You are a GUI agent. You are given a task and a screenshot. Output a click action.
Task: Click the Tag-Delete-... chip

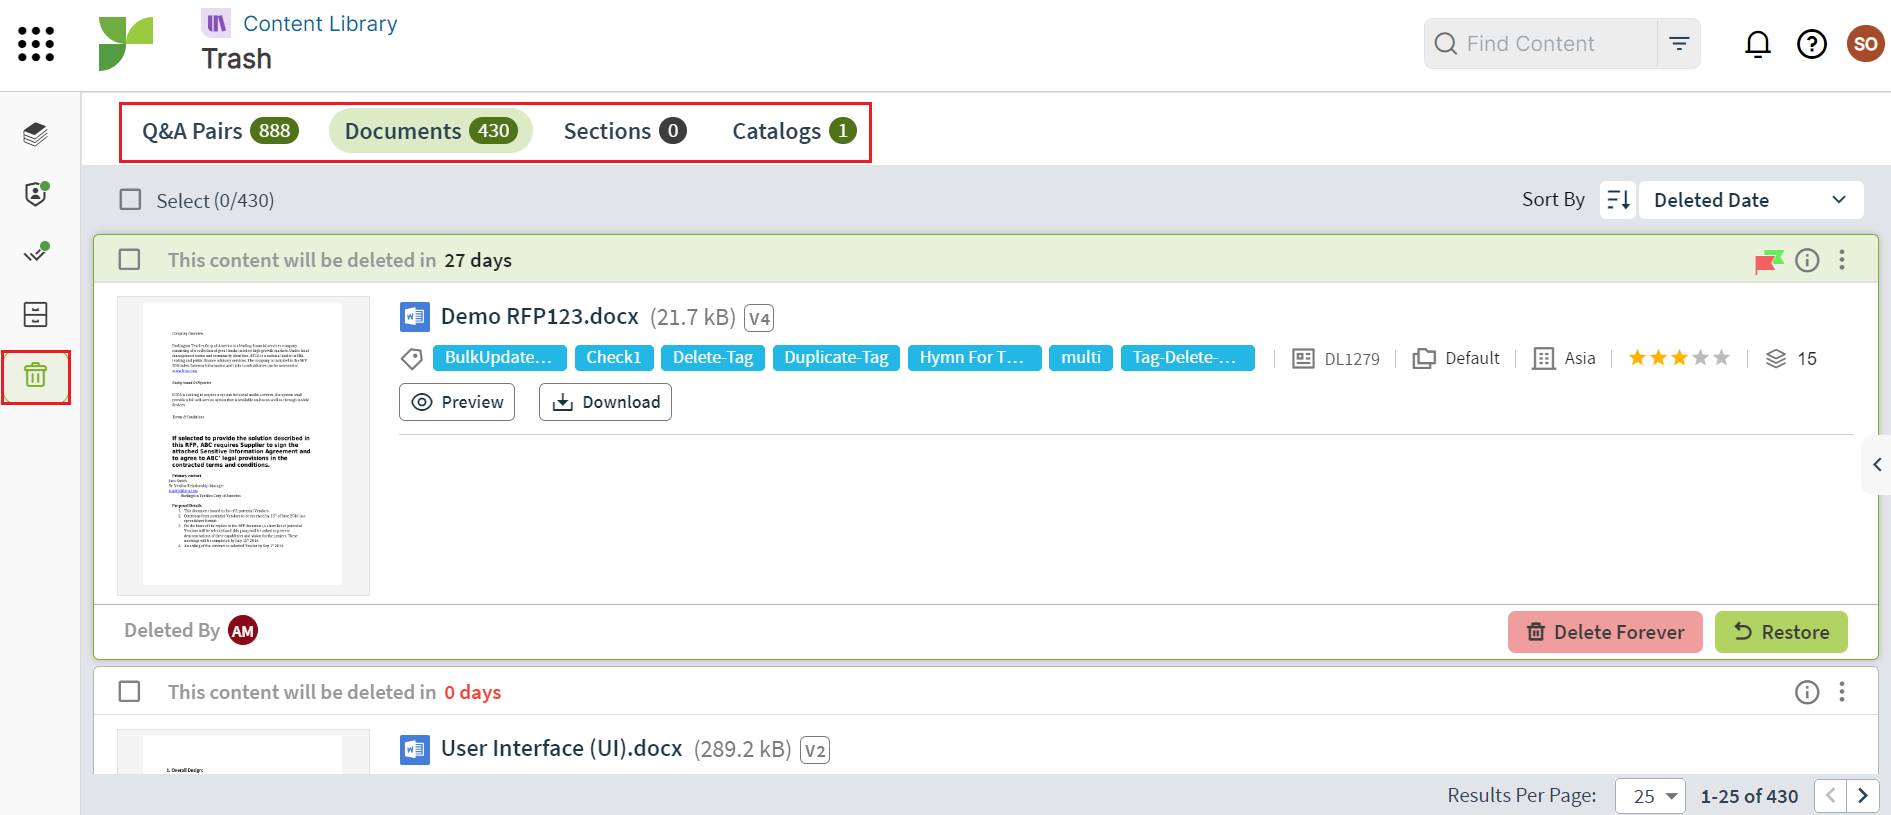[x=1187, y=358]
